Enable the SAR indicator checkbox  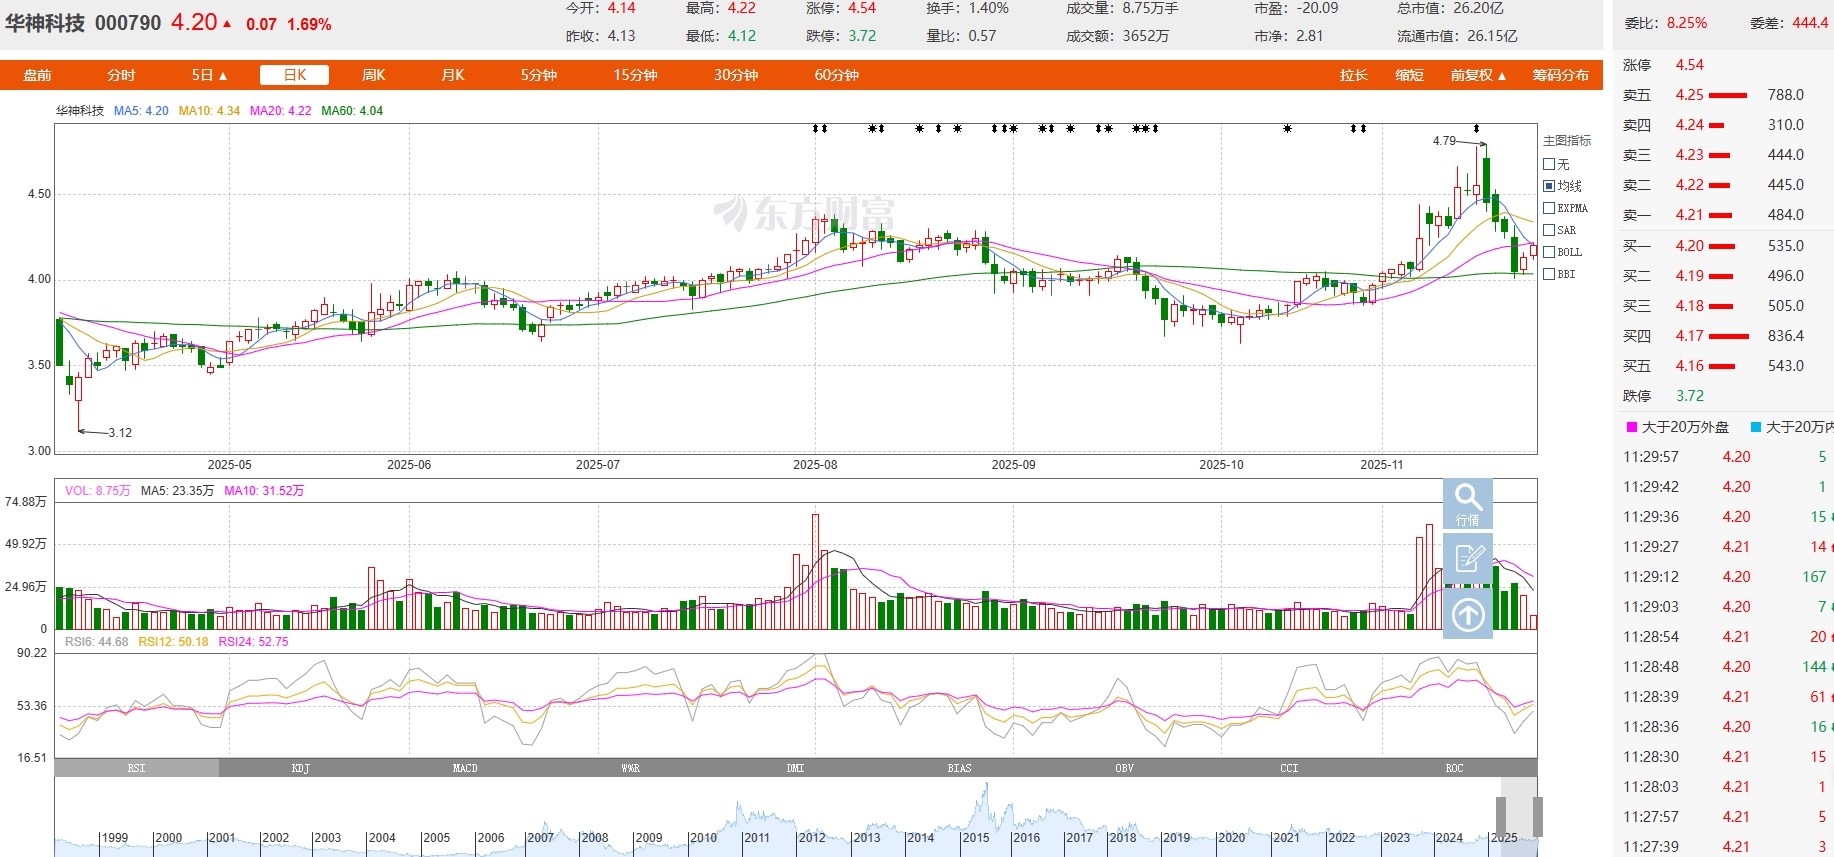[1549, 230]
